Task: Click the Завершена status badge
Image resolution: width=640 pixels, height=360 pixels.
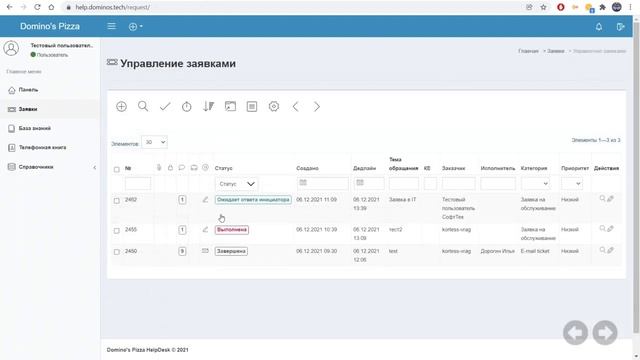Action: [231, 251]
